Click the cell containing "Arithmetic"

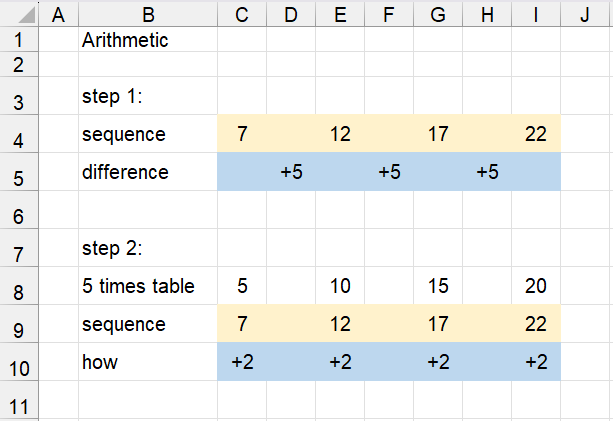tap(125, 41)
